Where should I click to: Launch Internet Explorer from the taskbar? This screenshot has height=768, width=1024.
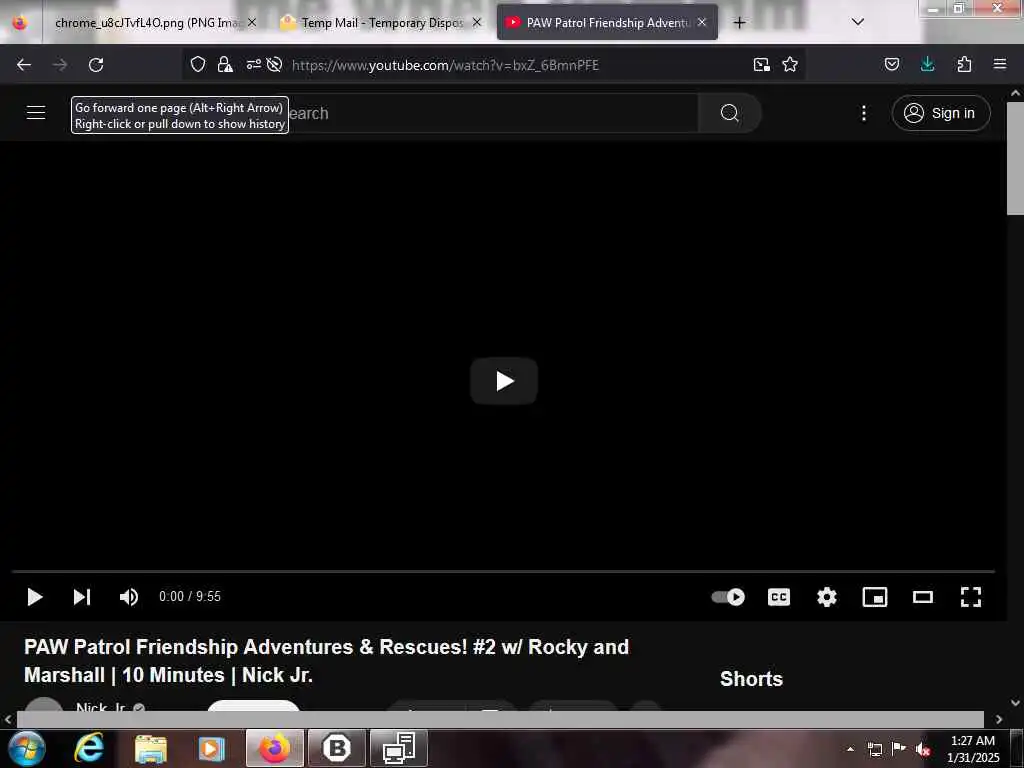click(89, 748)
